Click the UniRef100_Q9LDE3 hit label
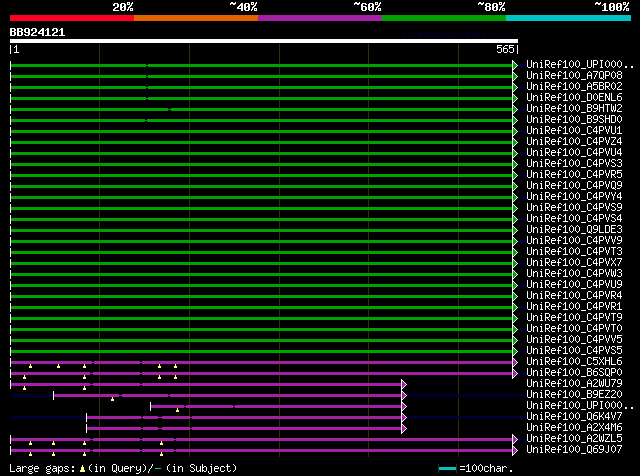The image size is (640, 476). 573,229
